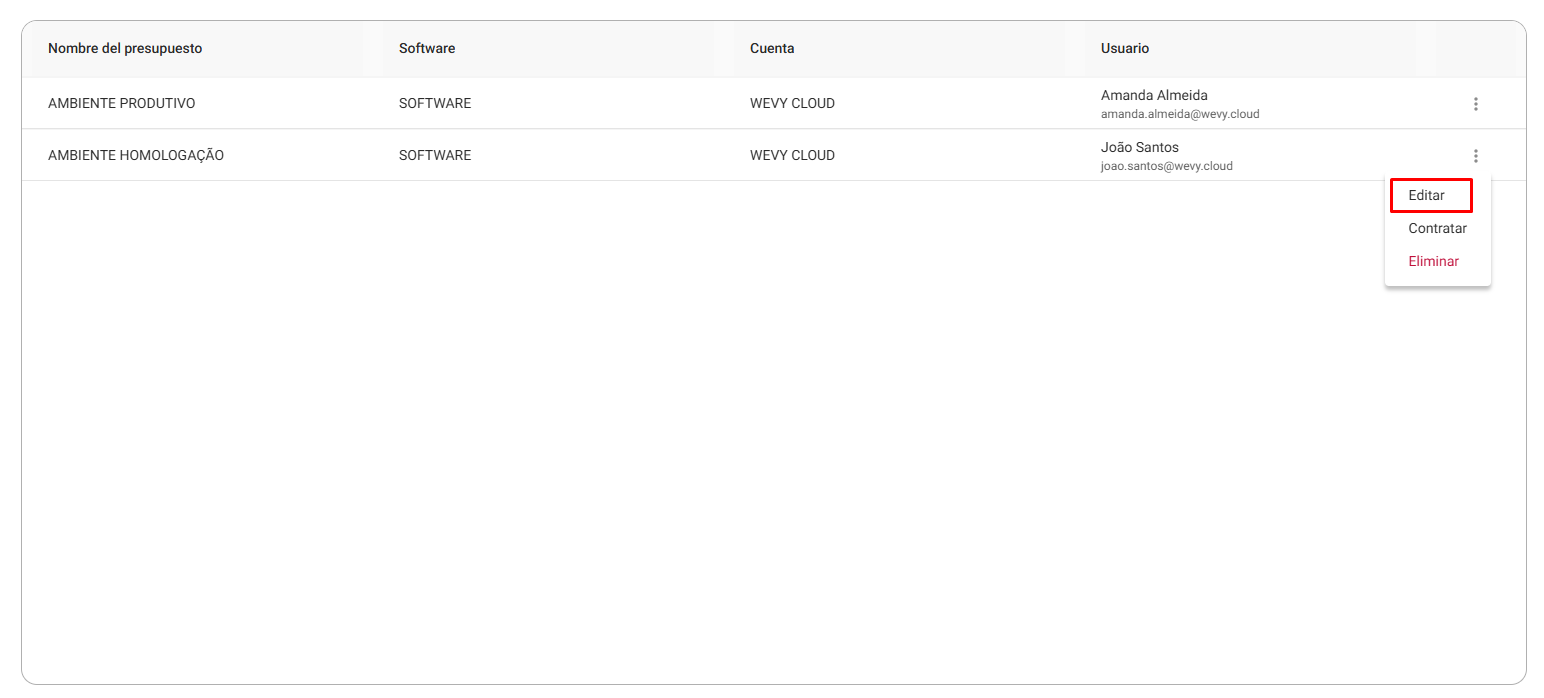Click the user name João Santos

tap(1140, 147)
